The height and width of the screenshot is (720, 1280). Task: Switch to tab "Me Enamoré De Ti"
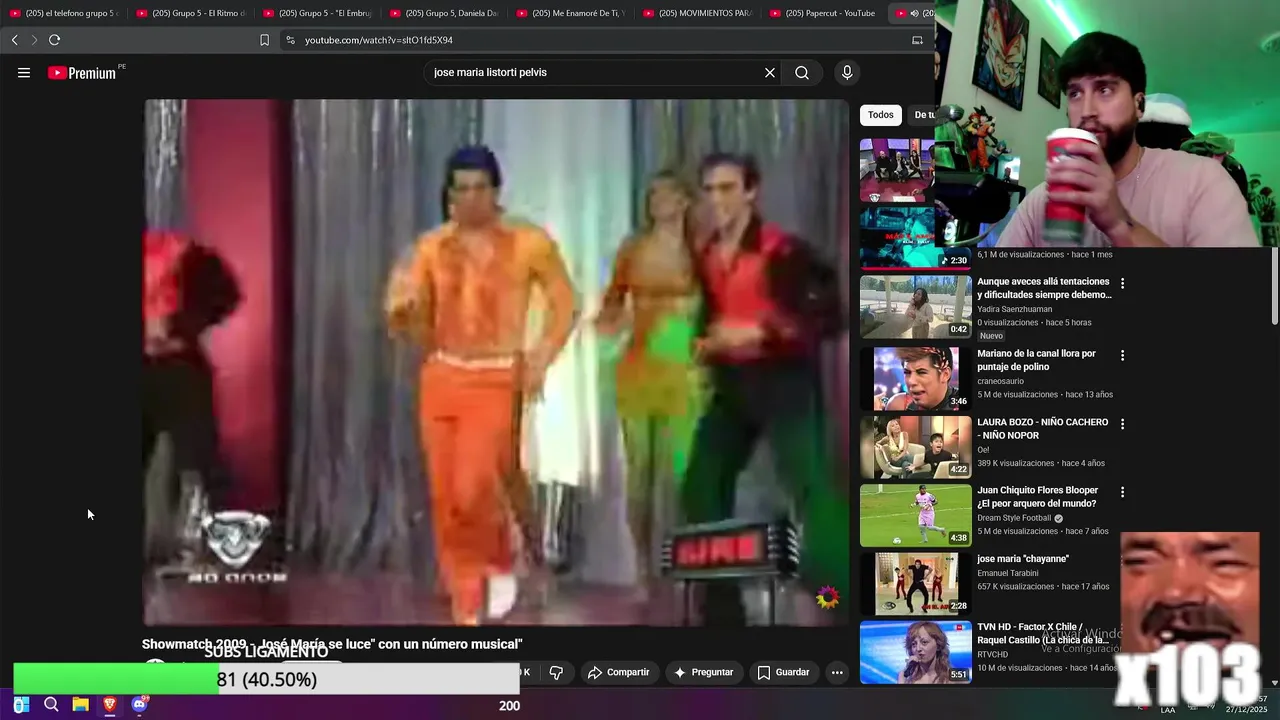pyautogui.click(x=571, y=13)
